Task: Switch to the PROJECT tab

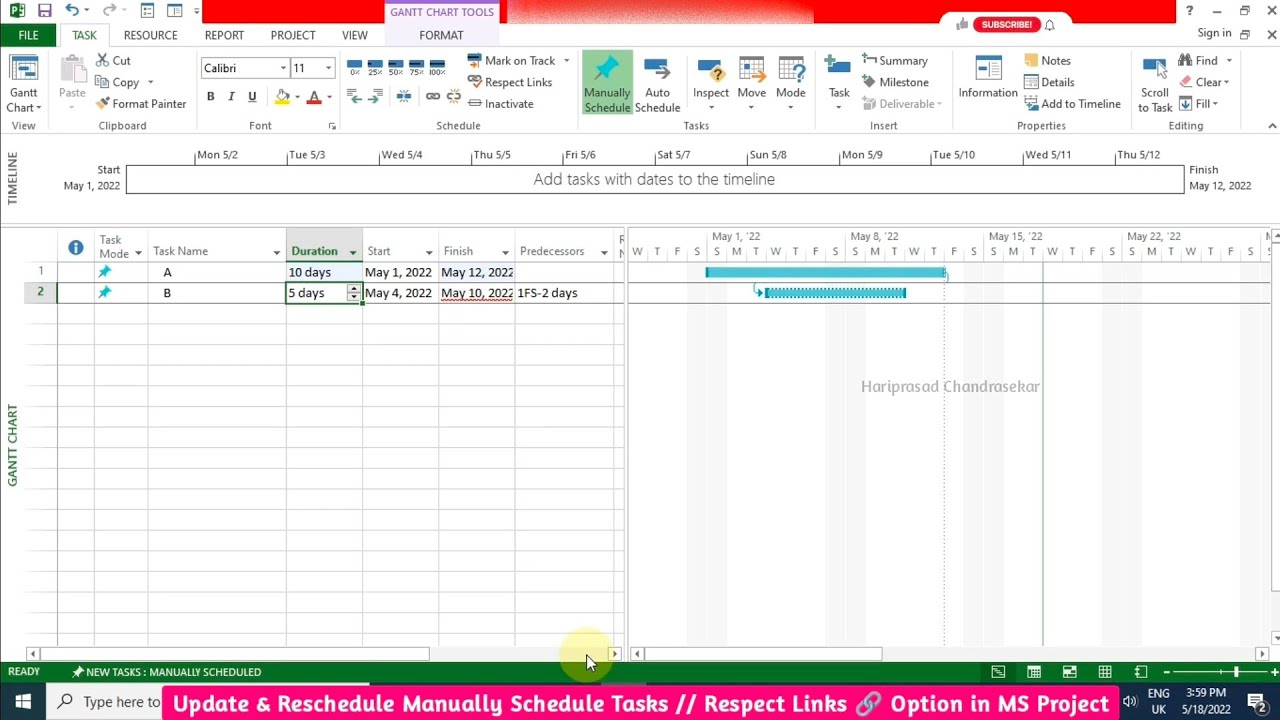Action: pos(293,35)
